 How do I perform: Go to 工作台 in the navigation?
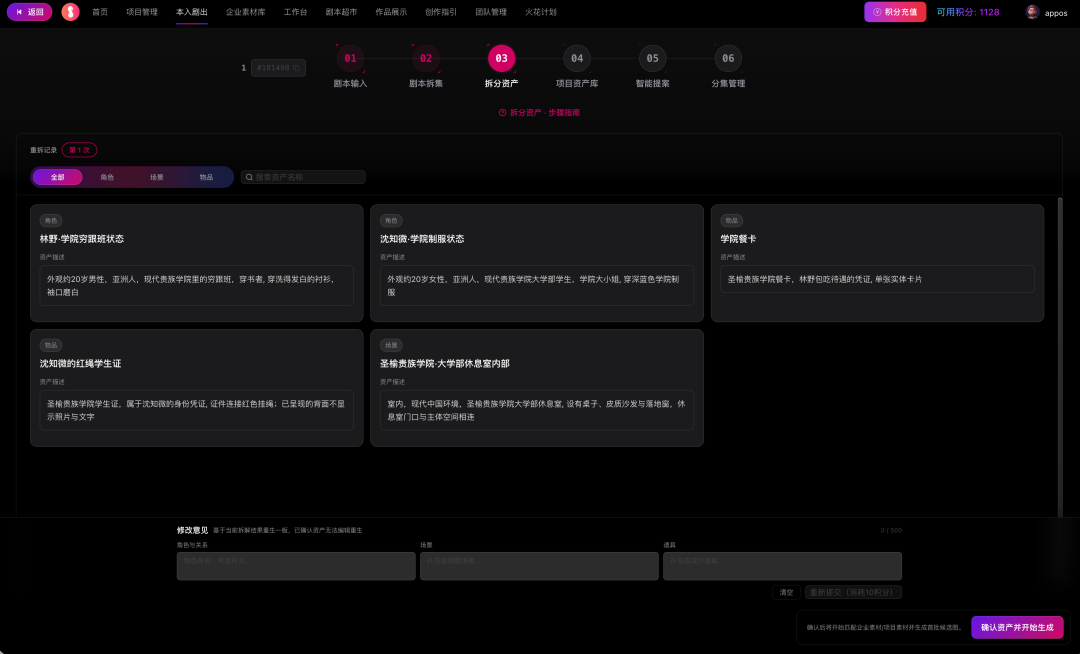click(x=295, y=12)
